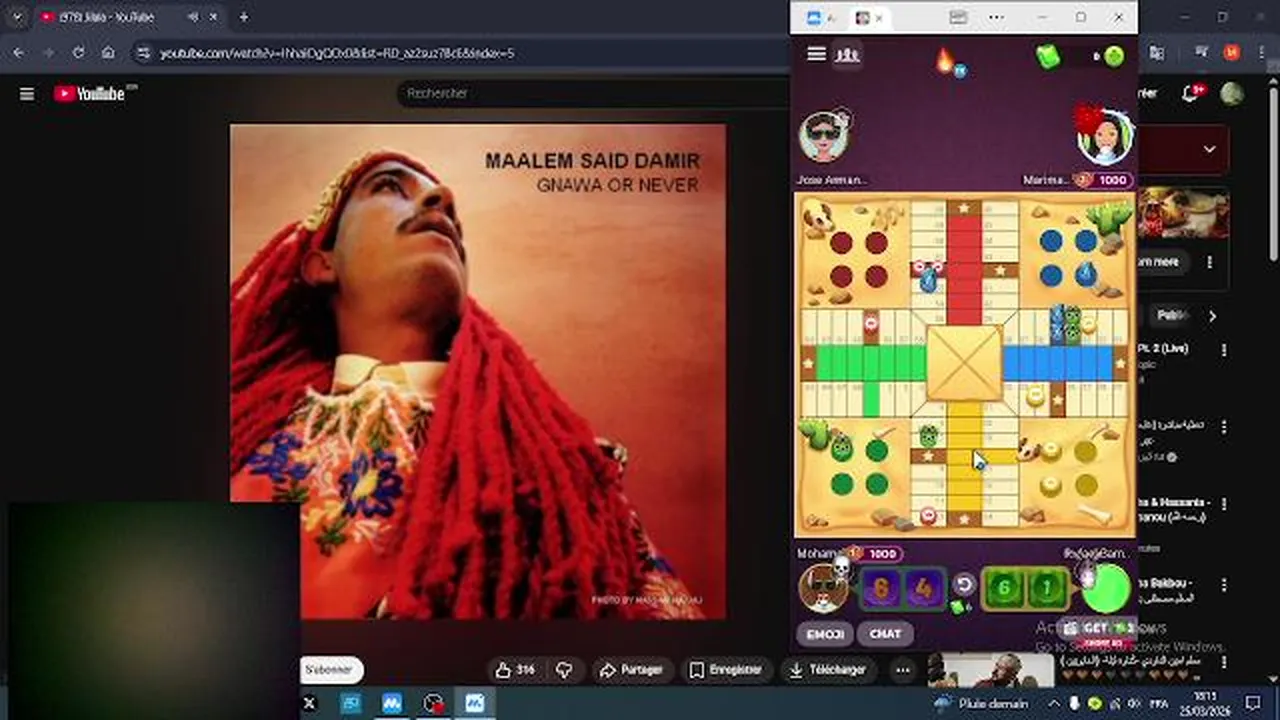Viewport: 1280px width, 720px height.
Task: Open YouTube notifications bell
Action: [1191, 94]
